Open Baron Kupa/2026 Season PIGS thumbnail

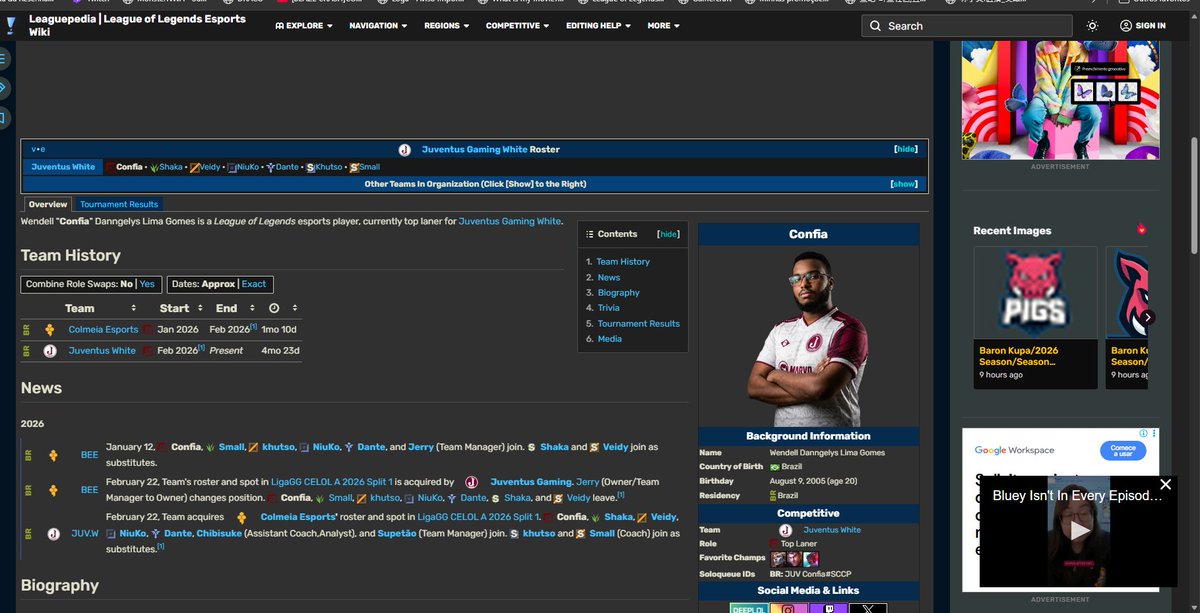pos(1035,292)
